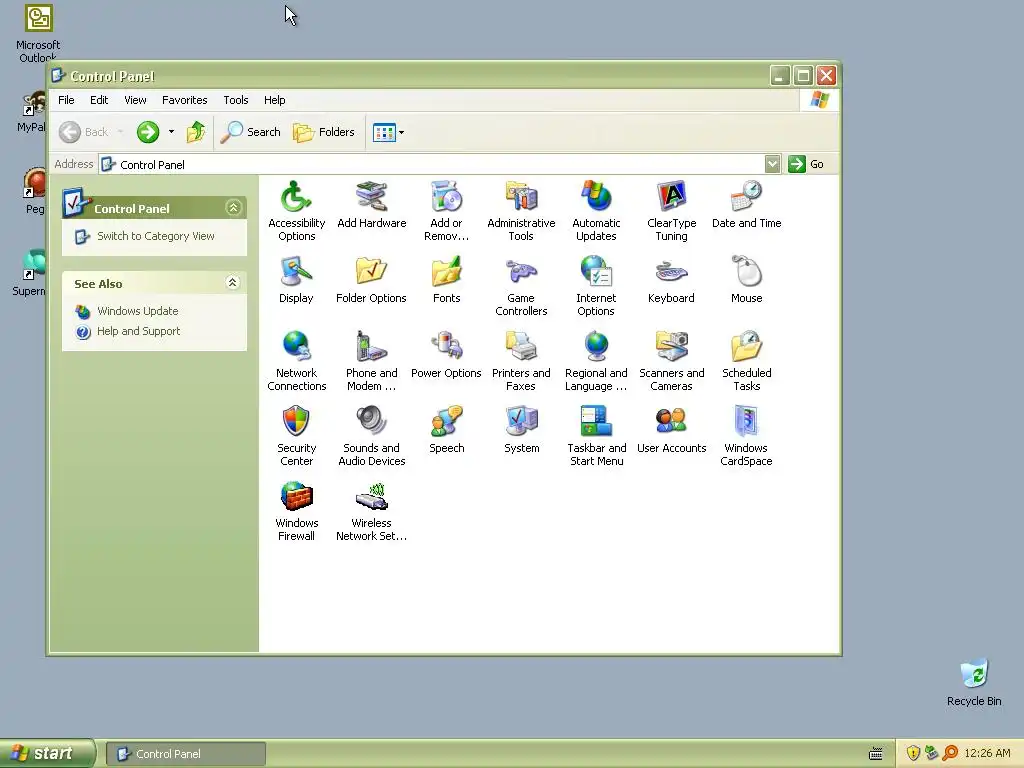Open the Forward history dropdown arrow
The image size is (1024, 768).
pyautogui.click(x=171, y=132)
